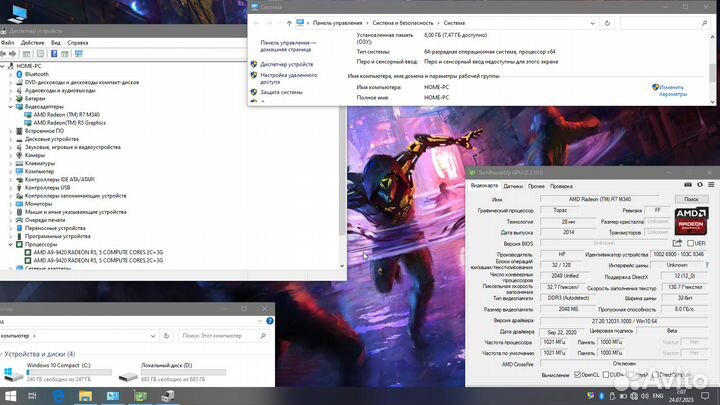Screen dimensions: 720x405
Task: Click the Поиск button in GPU-Z
Action: (691, 199)
